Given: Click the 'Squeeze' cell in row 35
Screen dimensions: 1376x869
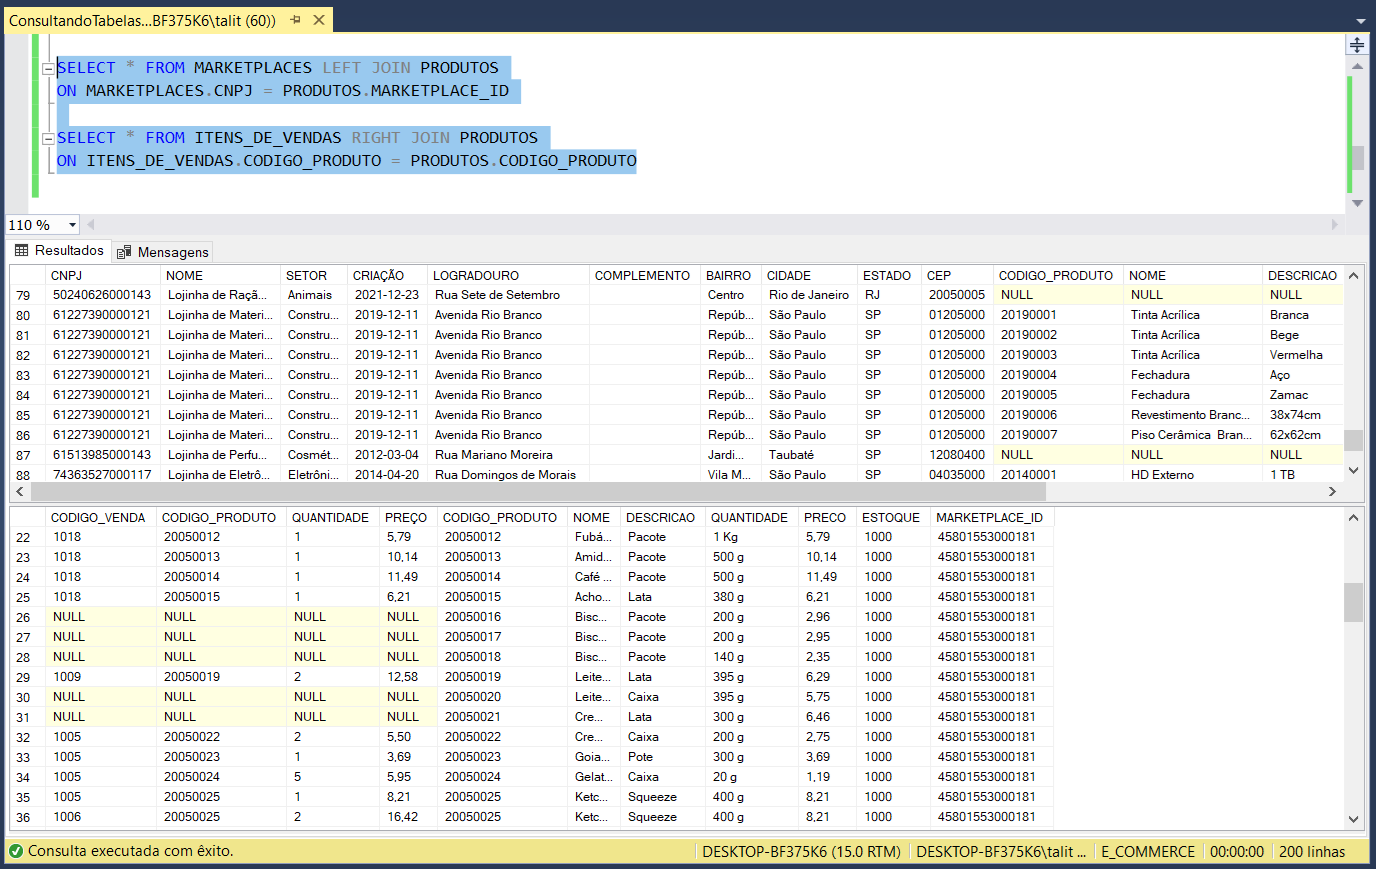Looking at the screenshot, I should [661, 797].
